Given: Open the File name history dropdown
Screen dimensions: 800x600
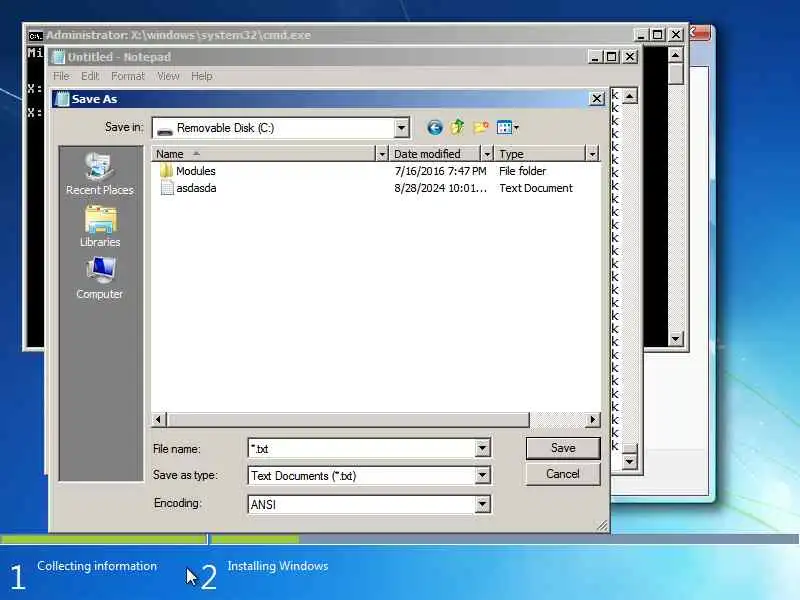Looking at the screenshot, I should pyautogui.click(x=482, y=448).
